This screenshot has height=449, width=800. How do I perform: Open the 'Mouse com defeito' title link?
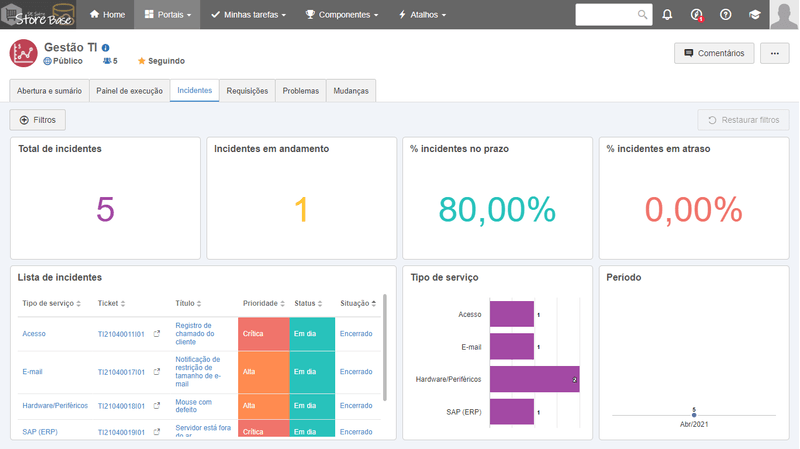point(193,406)
